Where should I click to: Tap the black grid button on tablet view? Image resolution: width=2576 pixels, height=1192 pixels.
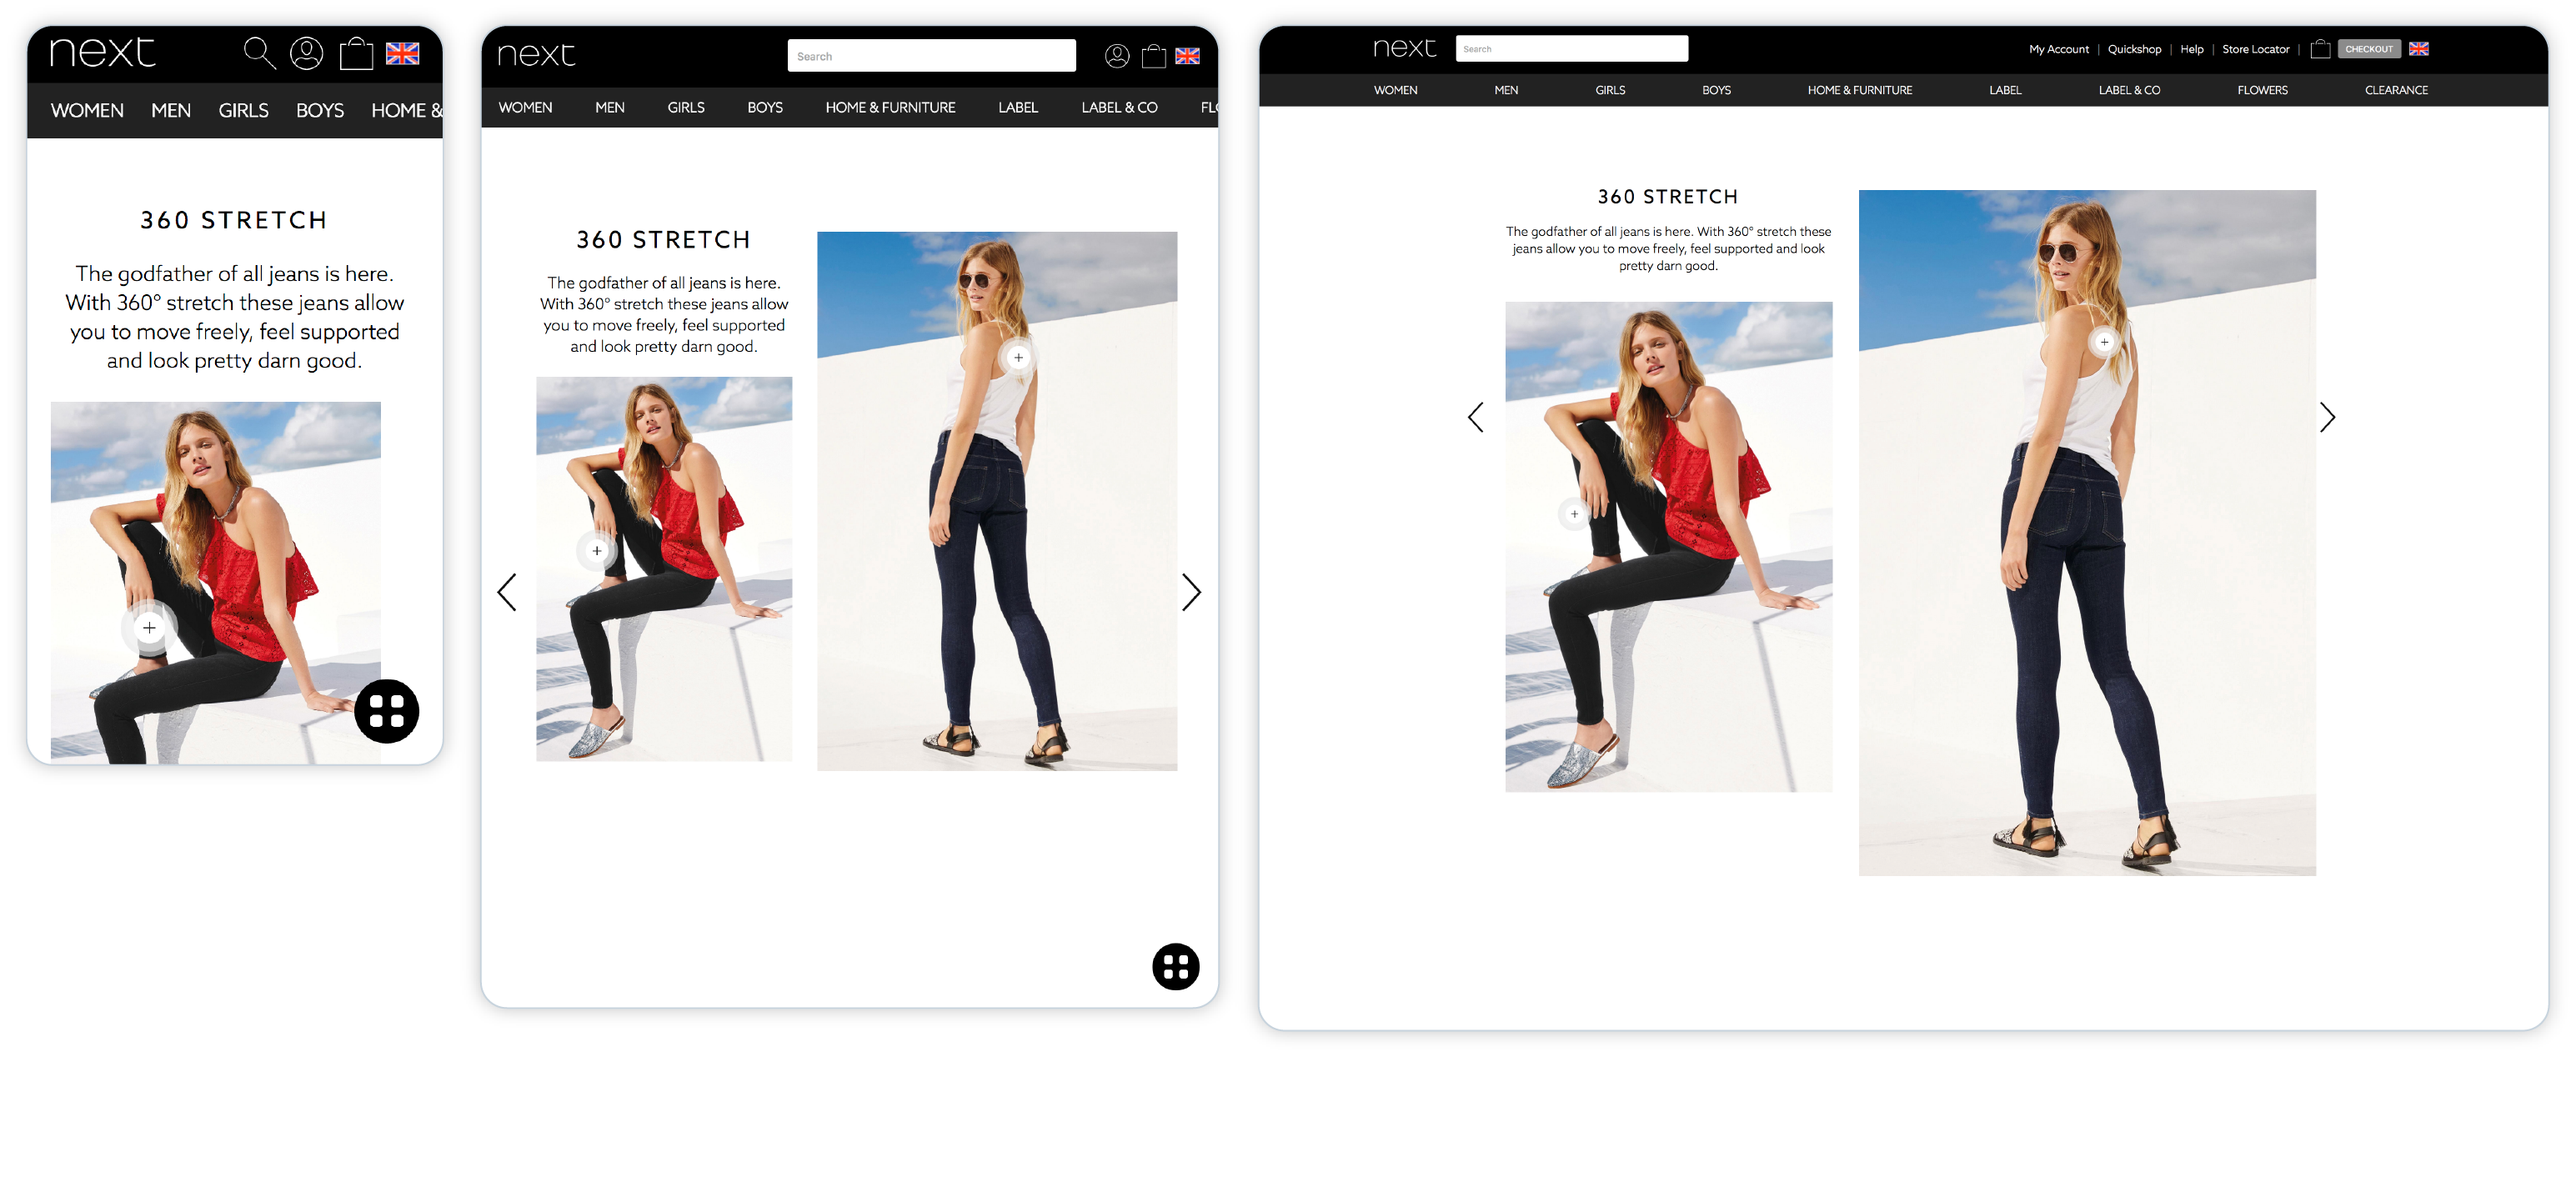[1175, 966]
